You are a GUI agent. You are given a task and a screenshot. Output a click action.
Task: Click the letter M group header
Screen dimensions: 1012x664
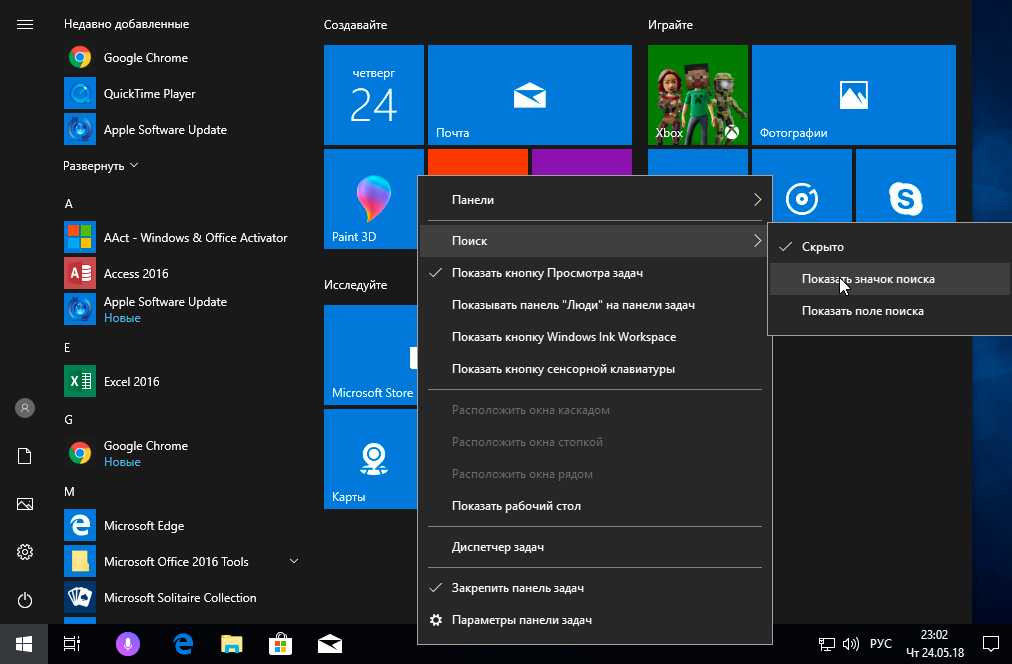(69, 492)
